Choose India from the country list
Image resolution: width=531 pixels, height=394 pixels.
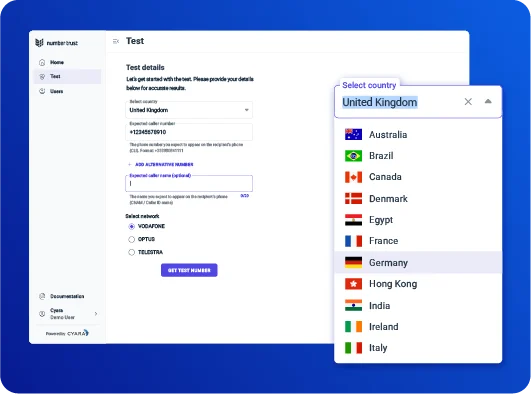(418, 306)
